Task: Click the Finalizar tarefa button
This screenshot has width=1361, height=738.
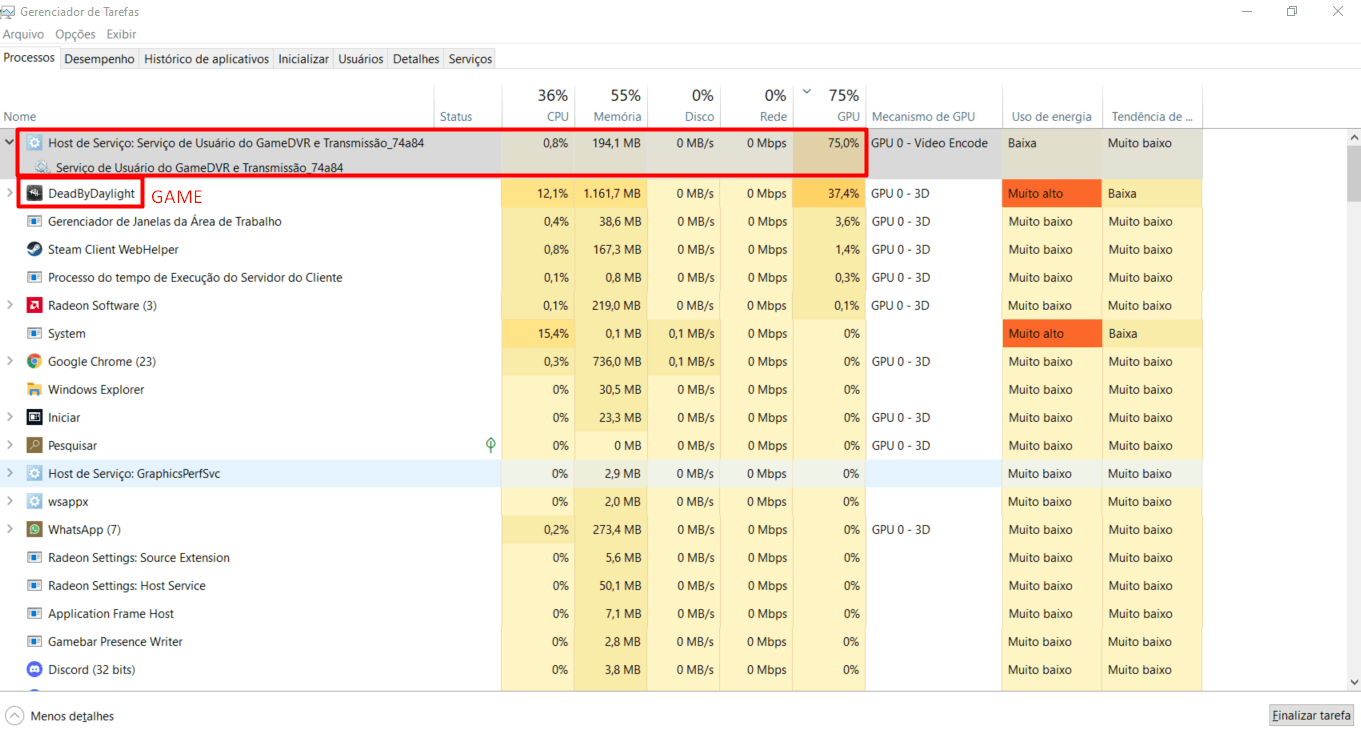Action: tap(1311, 715)
